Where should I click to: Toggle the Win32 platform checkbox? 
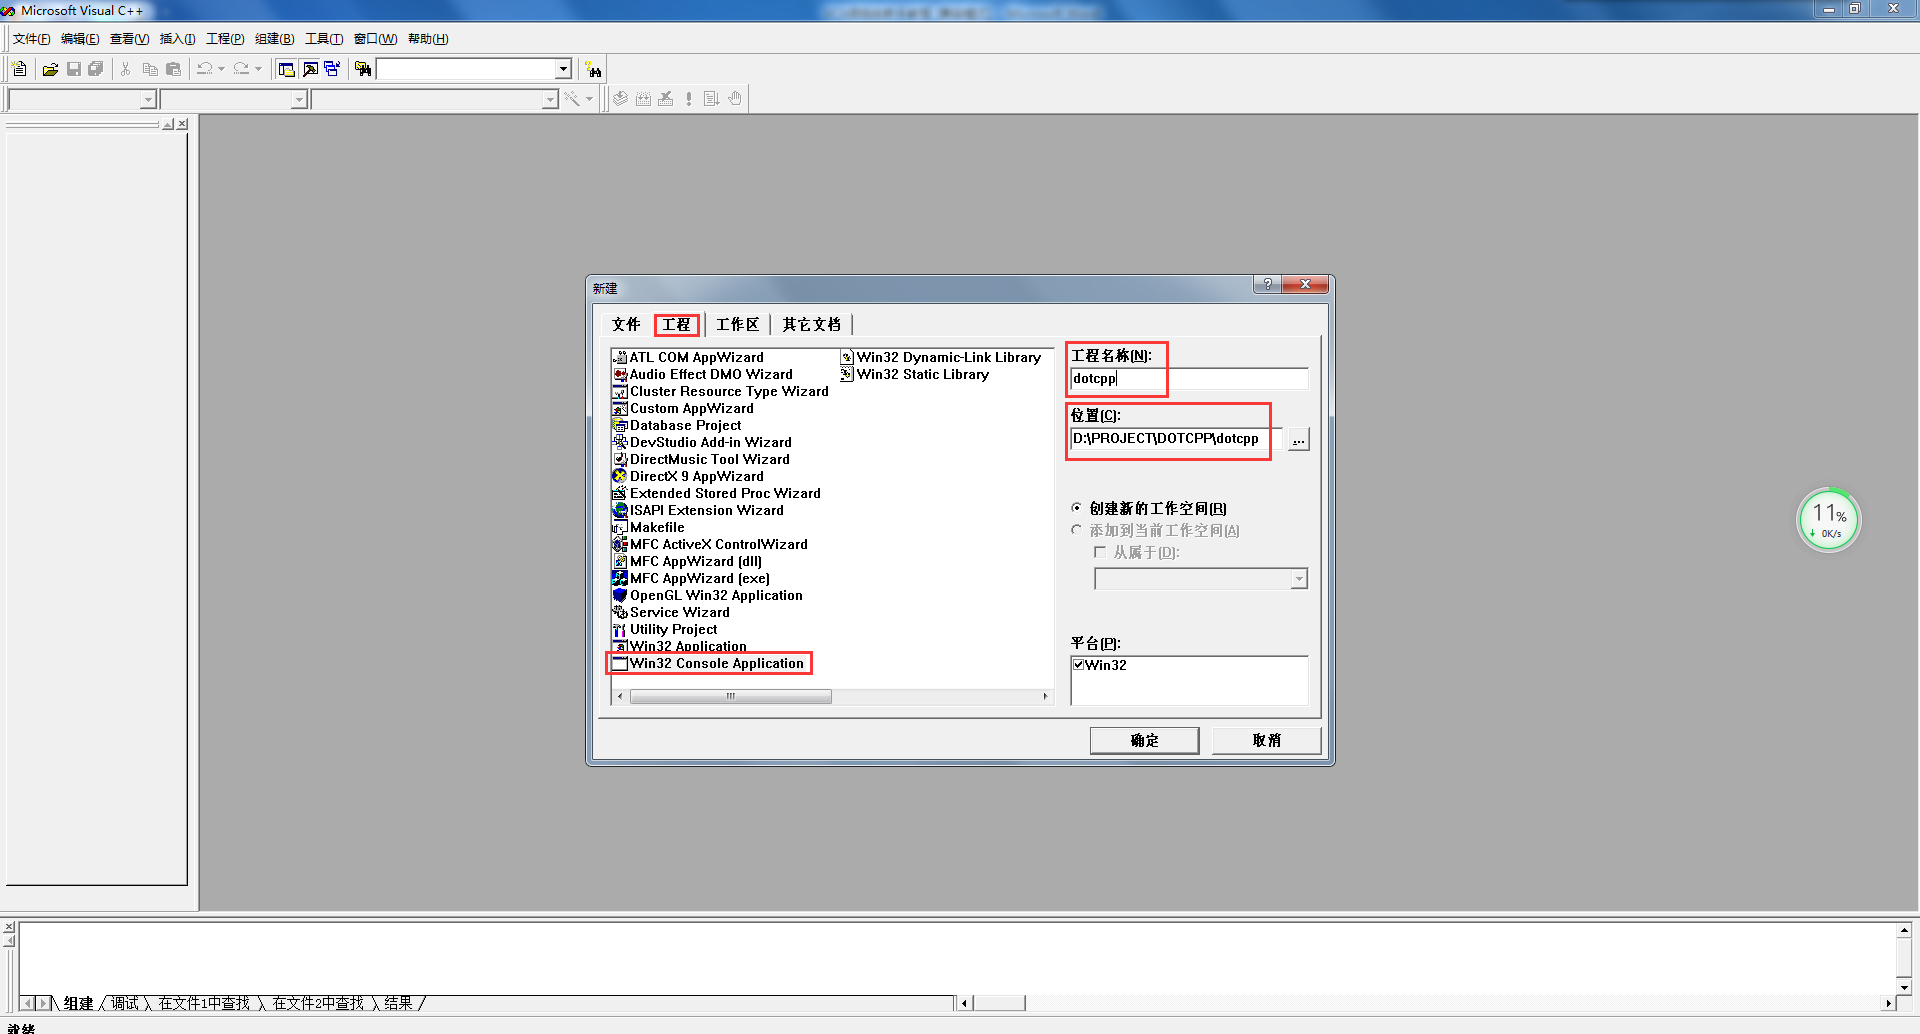pos(1079,664)
